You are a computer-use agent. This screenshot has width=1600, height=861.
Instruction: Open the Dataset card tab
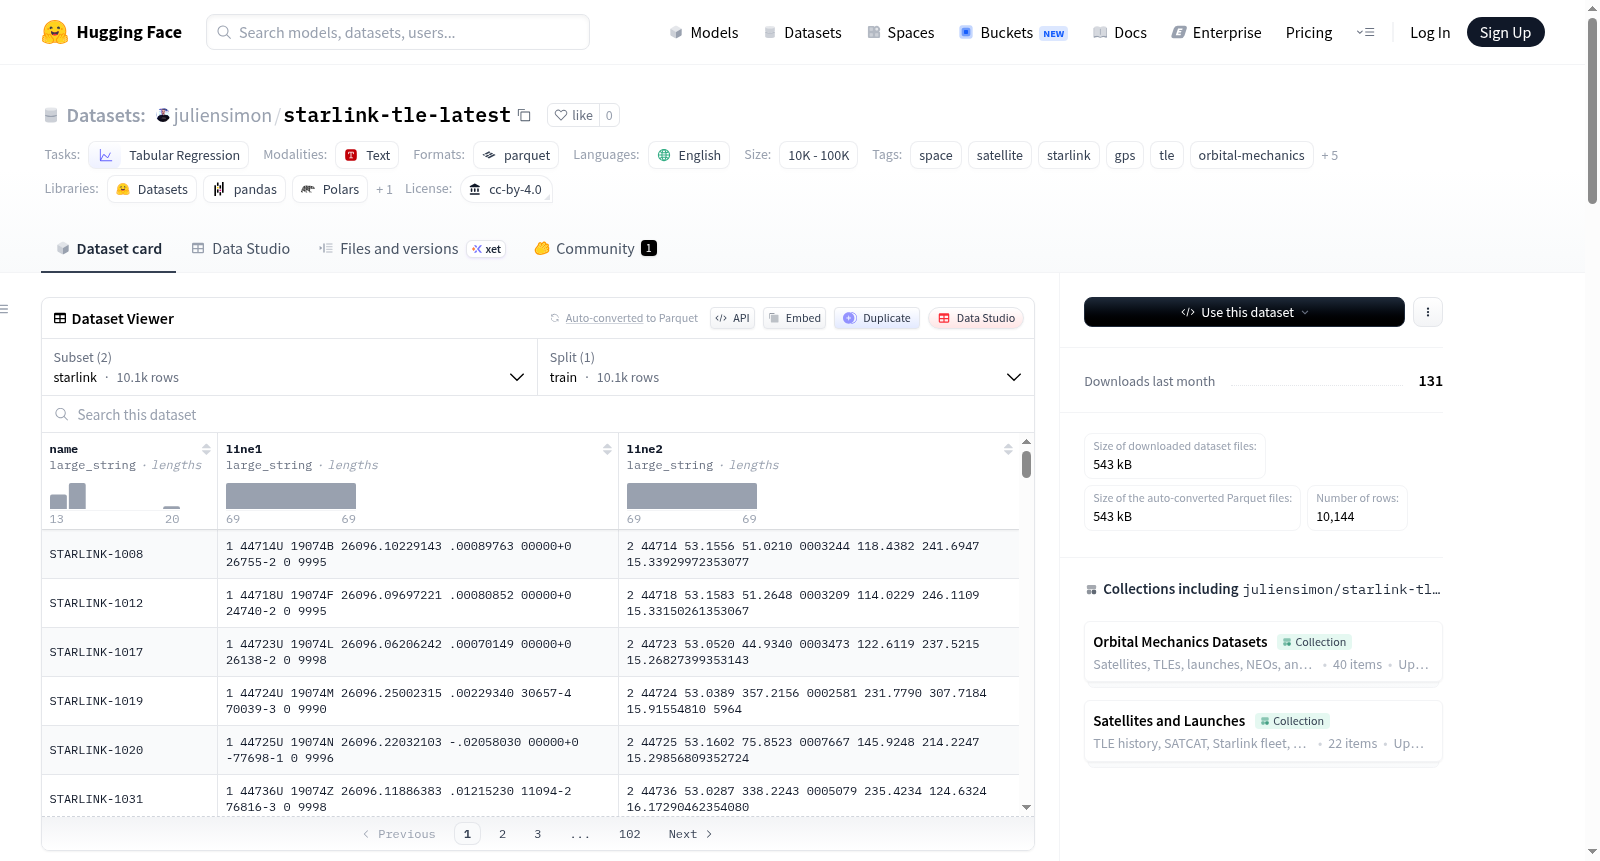pos(109,249)
